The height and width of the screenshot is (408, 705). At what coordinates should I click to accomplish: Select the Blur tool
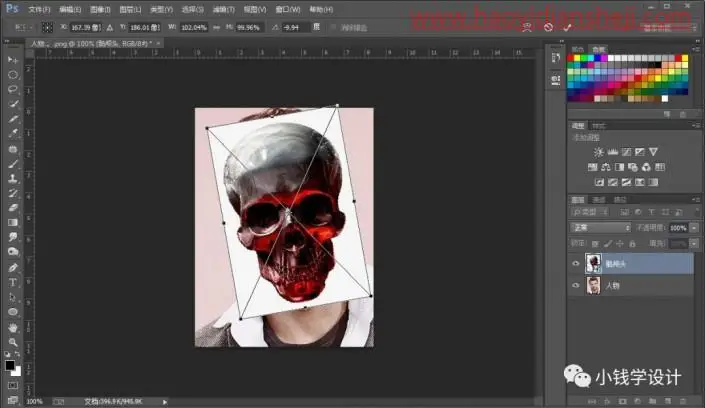(x=13, y=237)
